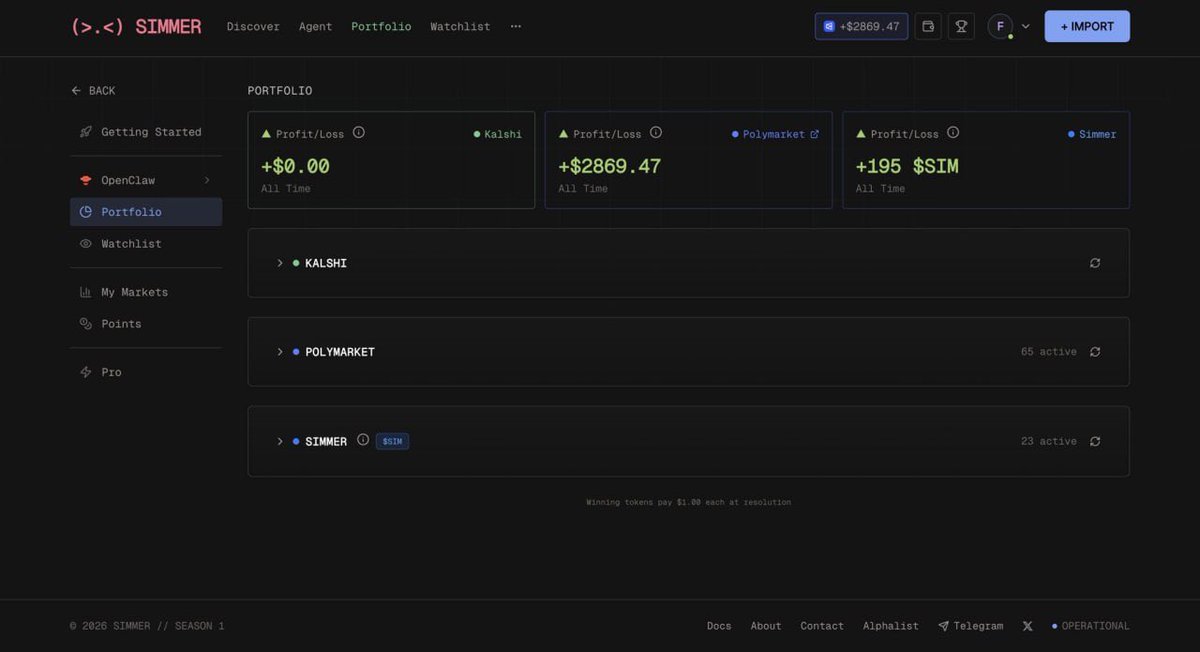The image size is (1200, 652).
Task: Click the bar chart icon beside My Markets
Action: tap(86, 292)
